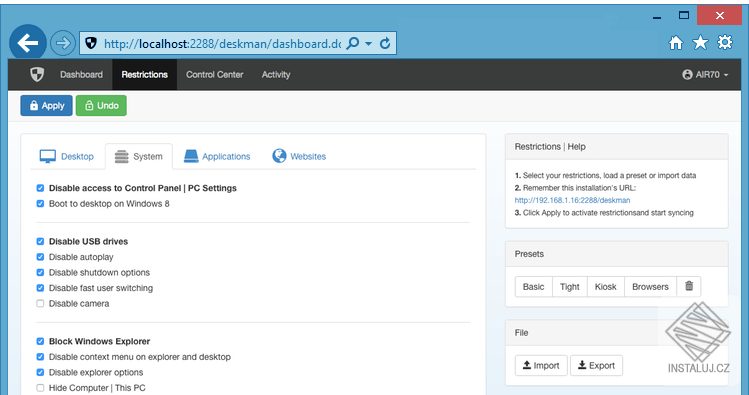Click the browser Back arrow button
Screen dimensions: 749x395
(28, 43)
